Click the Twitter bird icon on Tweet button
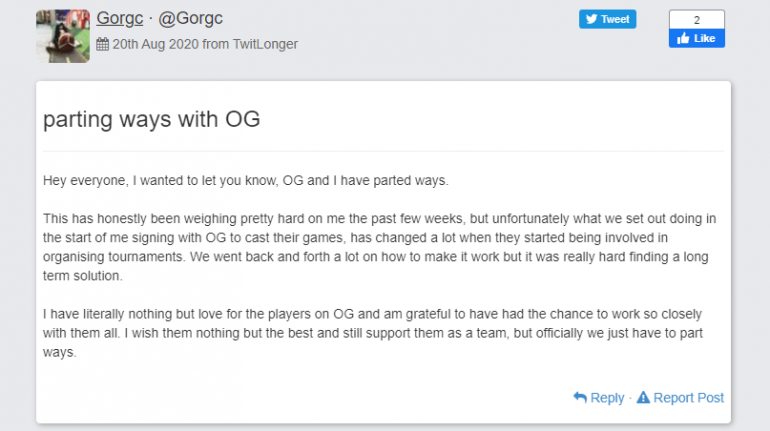 pos(591,19)
